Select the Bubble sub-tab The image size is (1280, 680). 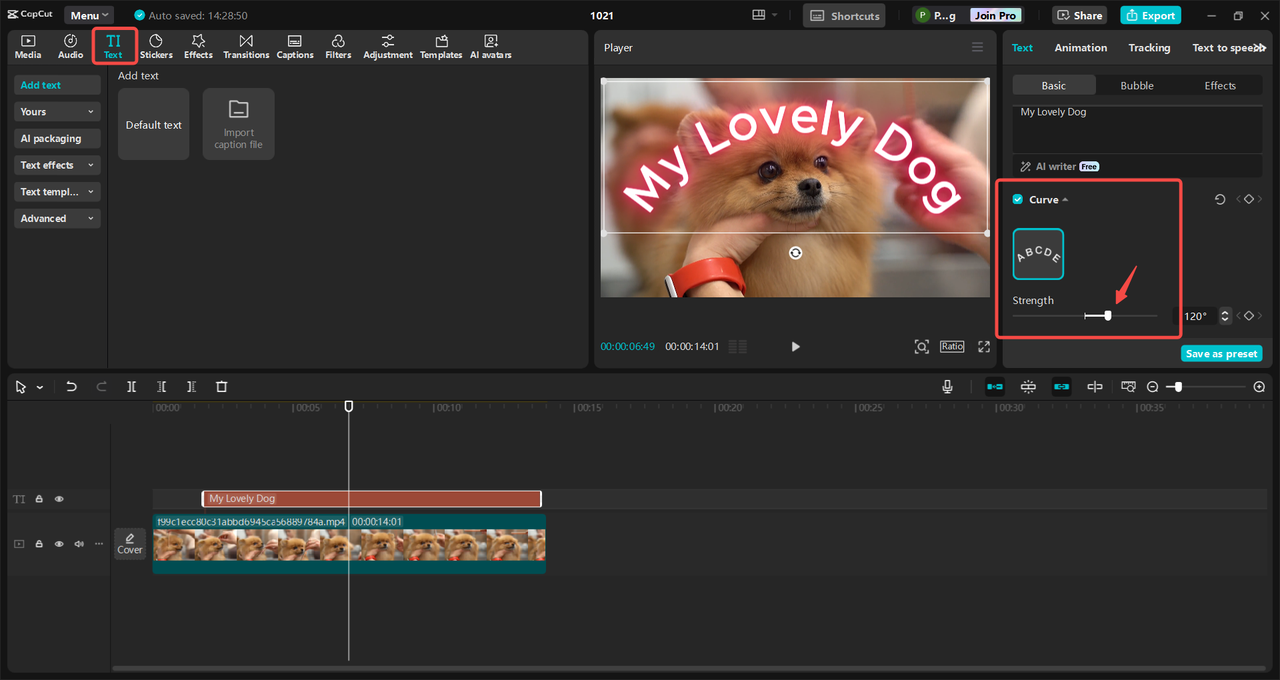coord(1137,86)
